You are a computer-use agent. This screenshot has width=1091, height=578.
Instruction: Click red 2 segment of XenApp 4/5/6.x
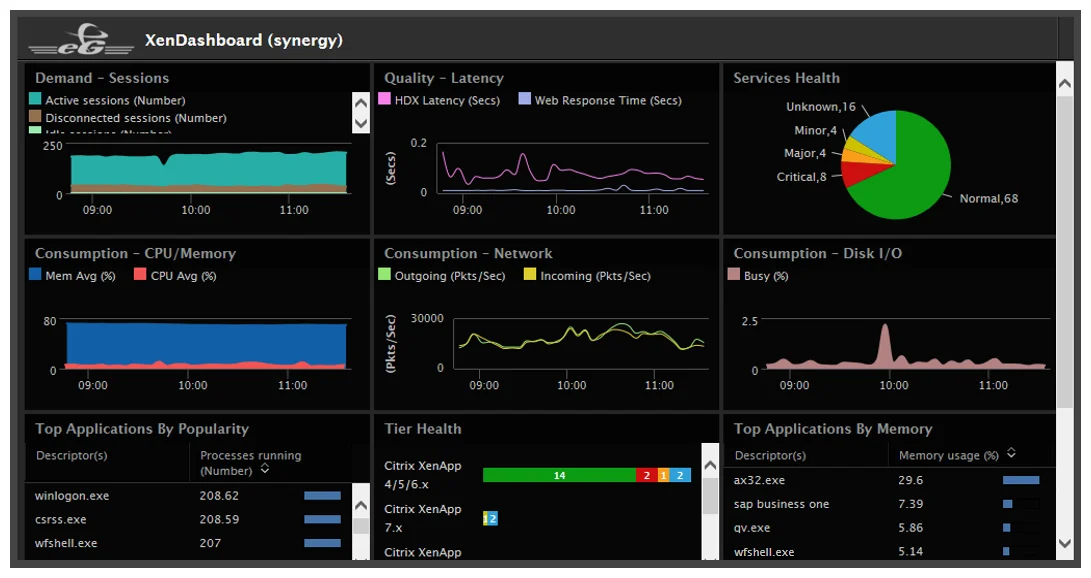click(x=646, y=475)
